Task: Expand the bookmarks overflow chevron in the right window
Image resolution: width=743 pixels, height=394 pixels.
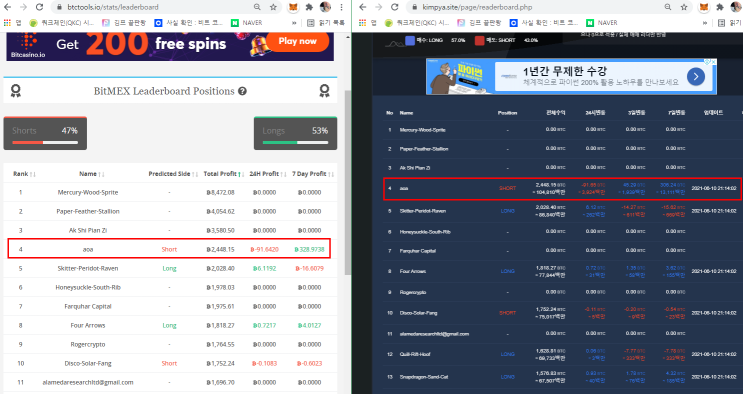Action: click(705, 23)
